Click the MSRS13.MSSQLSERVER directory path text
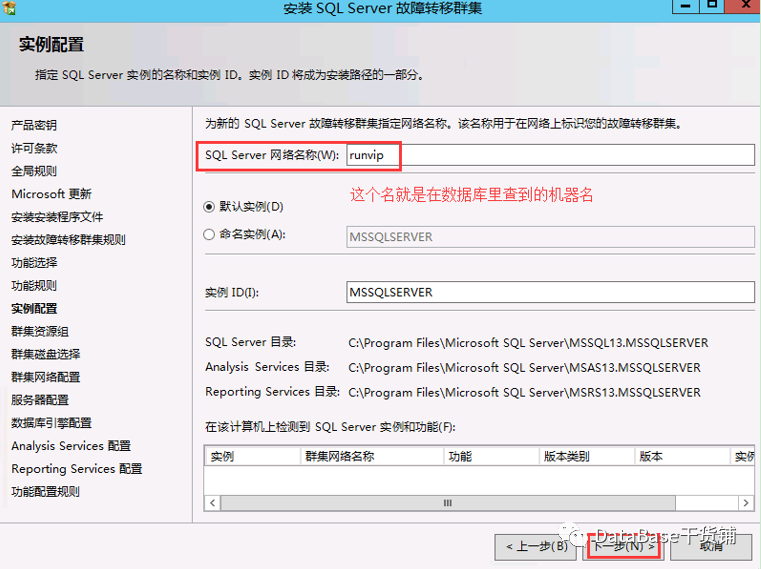 (524, 392)
